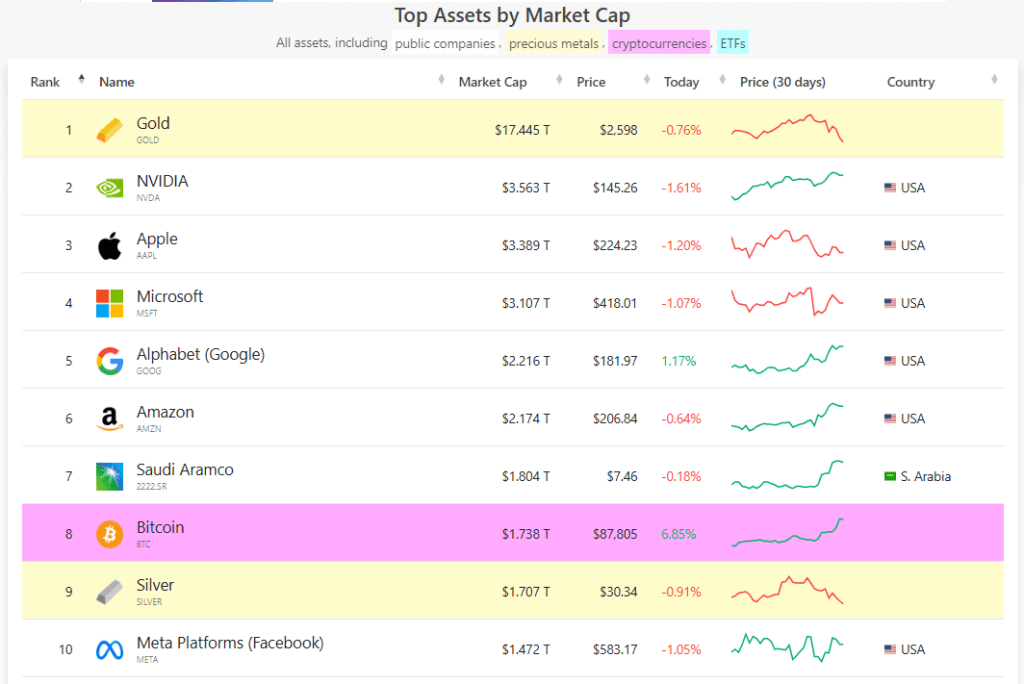Screen dimensions: 1024x684
Task: Click the Bitcoin logo icon
Action: 110,534
